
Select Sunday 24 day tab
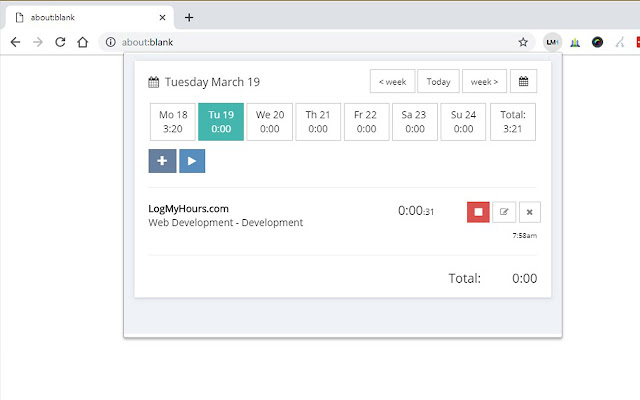tap(463, 122)
